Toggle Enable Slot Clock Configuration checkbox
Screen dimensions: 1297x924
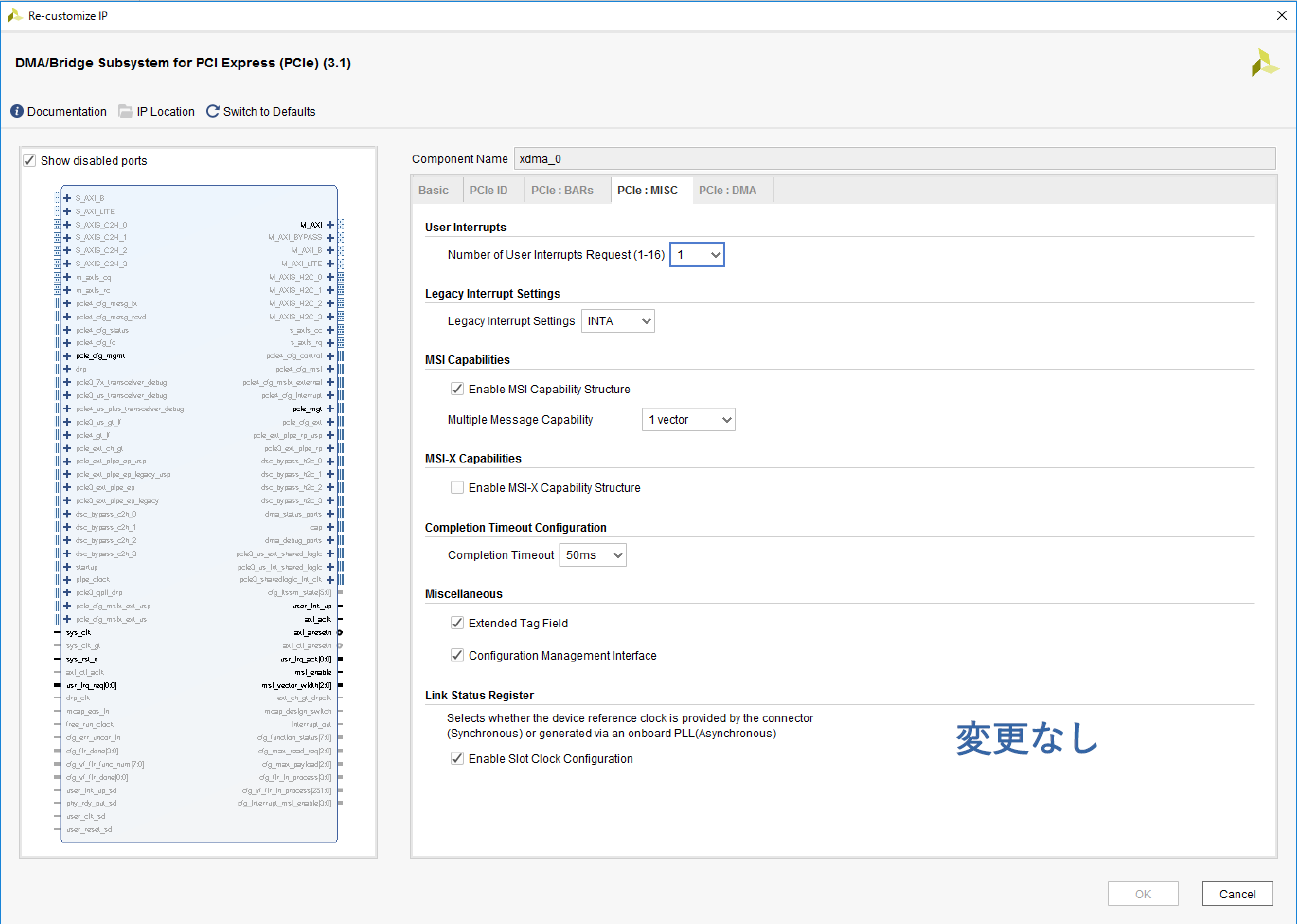point(457,759)
